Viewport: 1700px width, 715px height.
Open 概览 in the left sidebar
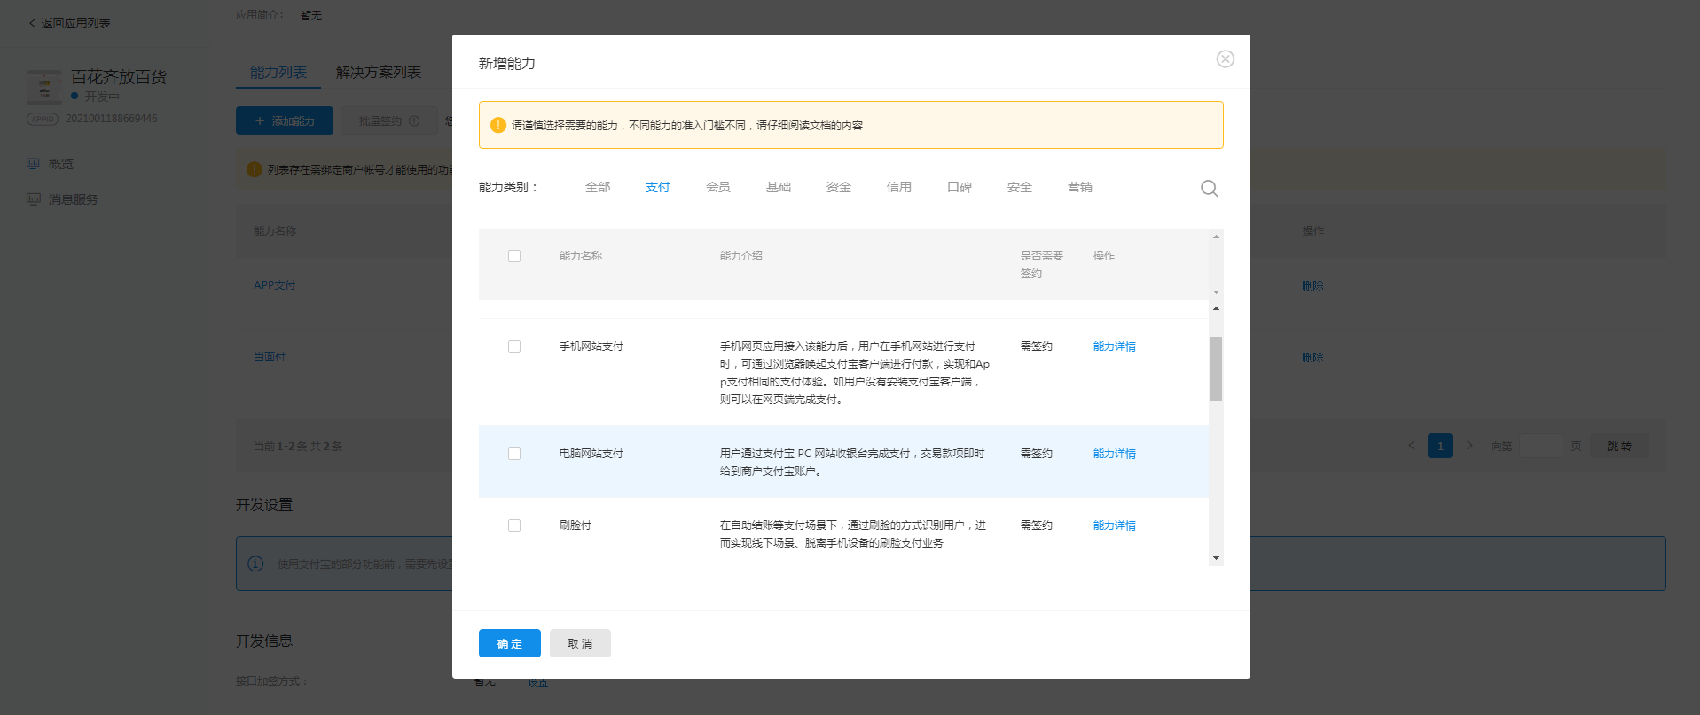[61, 164]
